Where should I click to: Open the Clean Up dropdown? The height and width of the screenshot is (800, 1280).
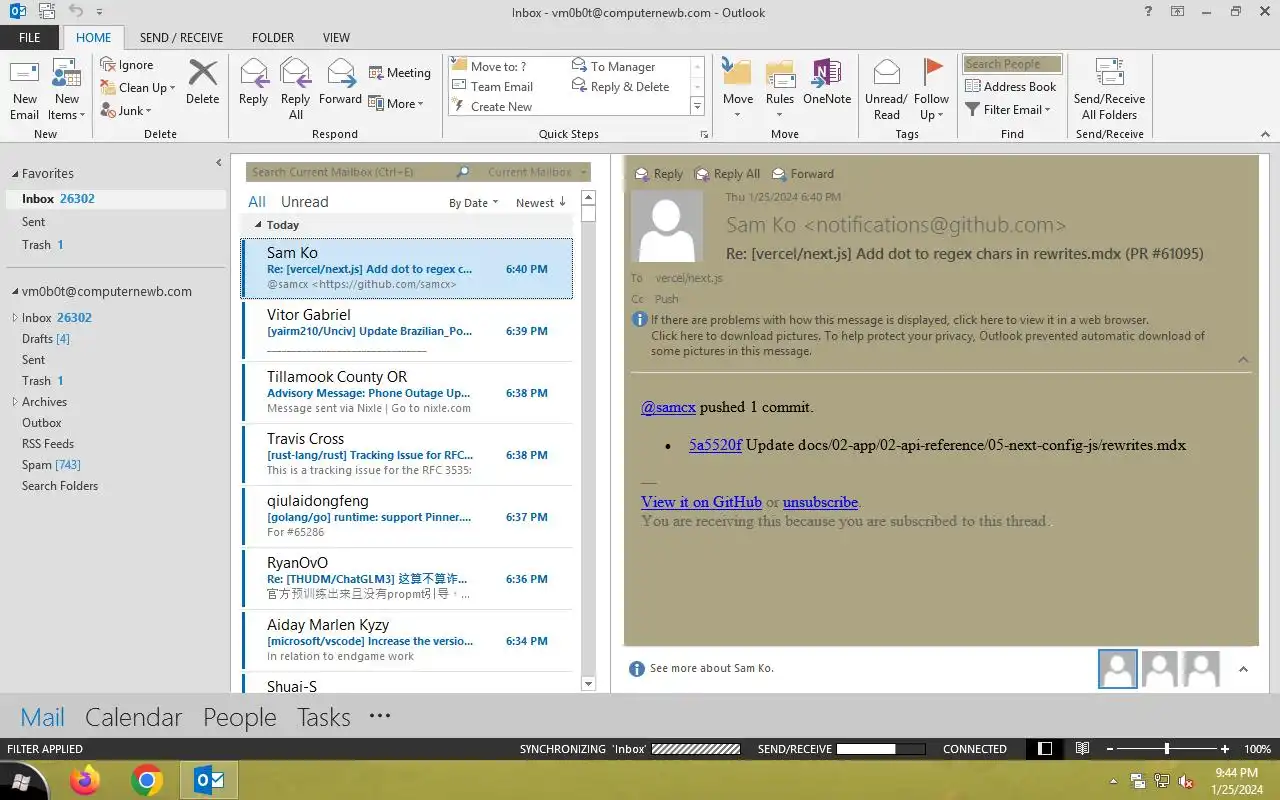point(138,87)
